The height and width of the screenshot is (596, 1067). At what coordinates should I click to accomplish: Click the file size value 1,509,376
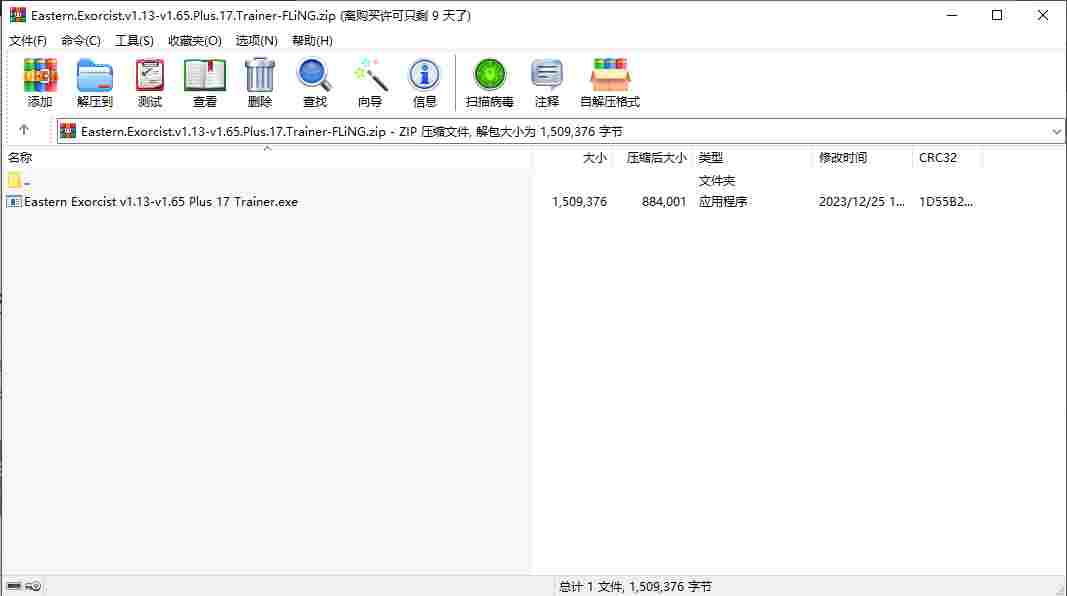click(x=579, y=202)
